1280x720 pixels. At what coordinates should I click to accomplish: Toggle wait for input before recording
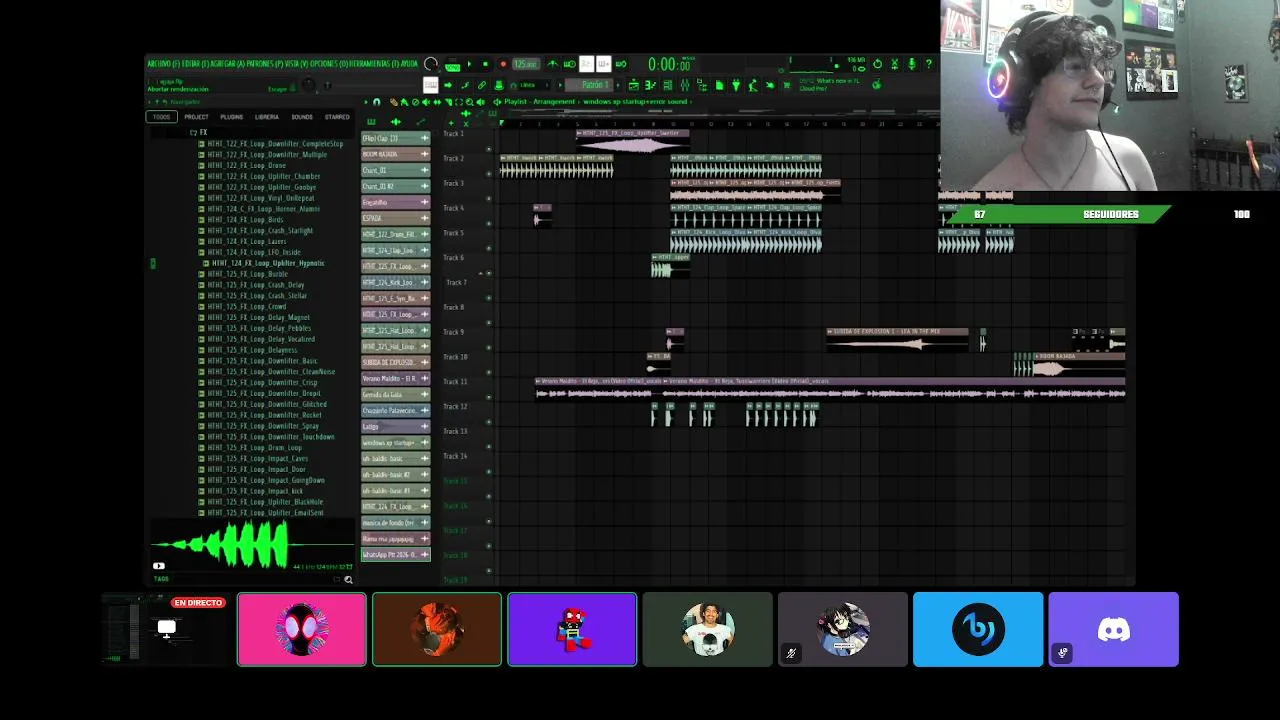(569, 64)
